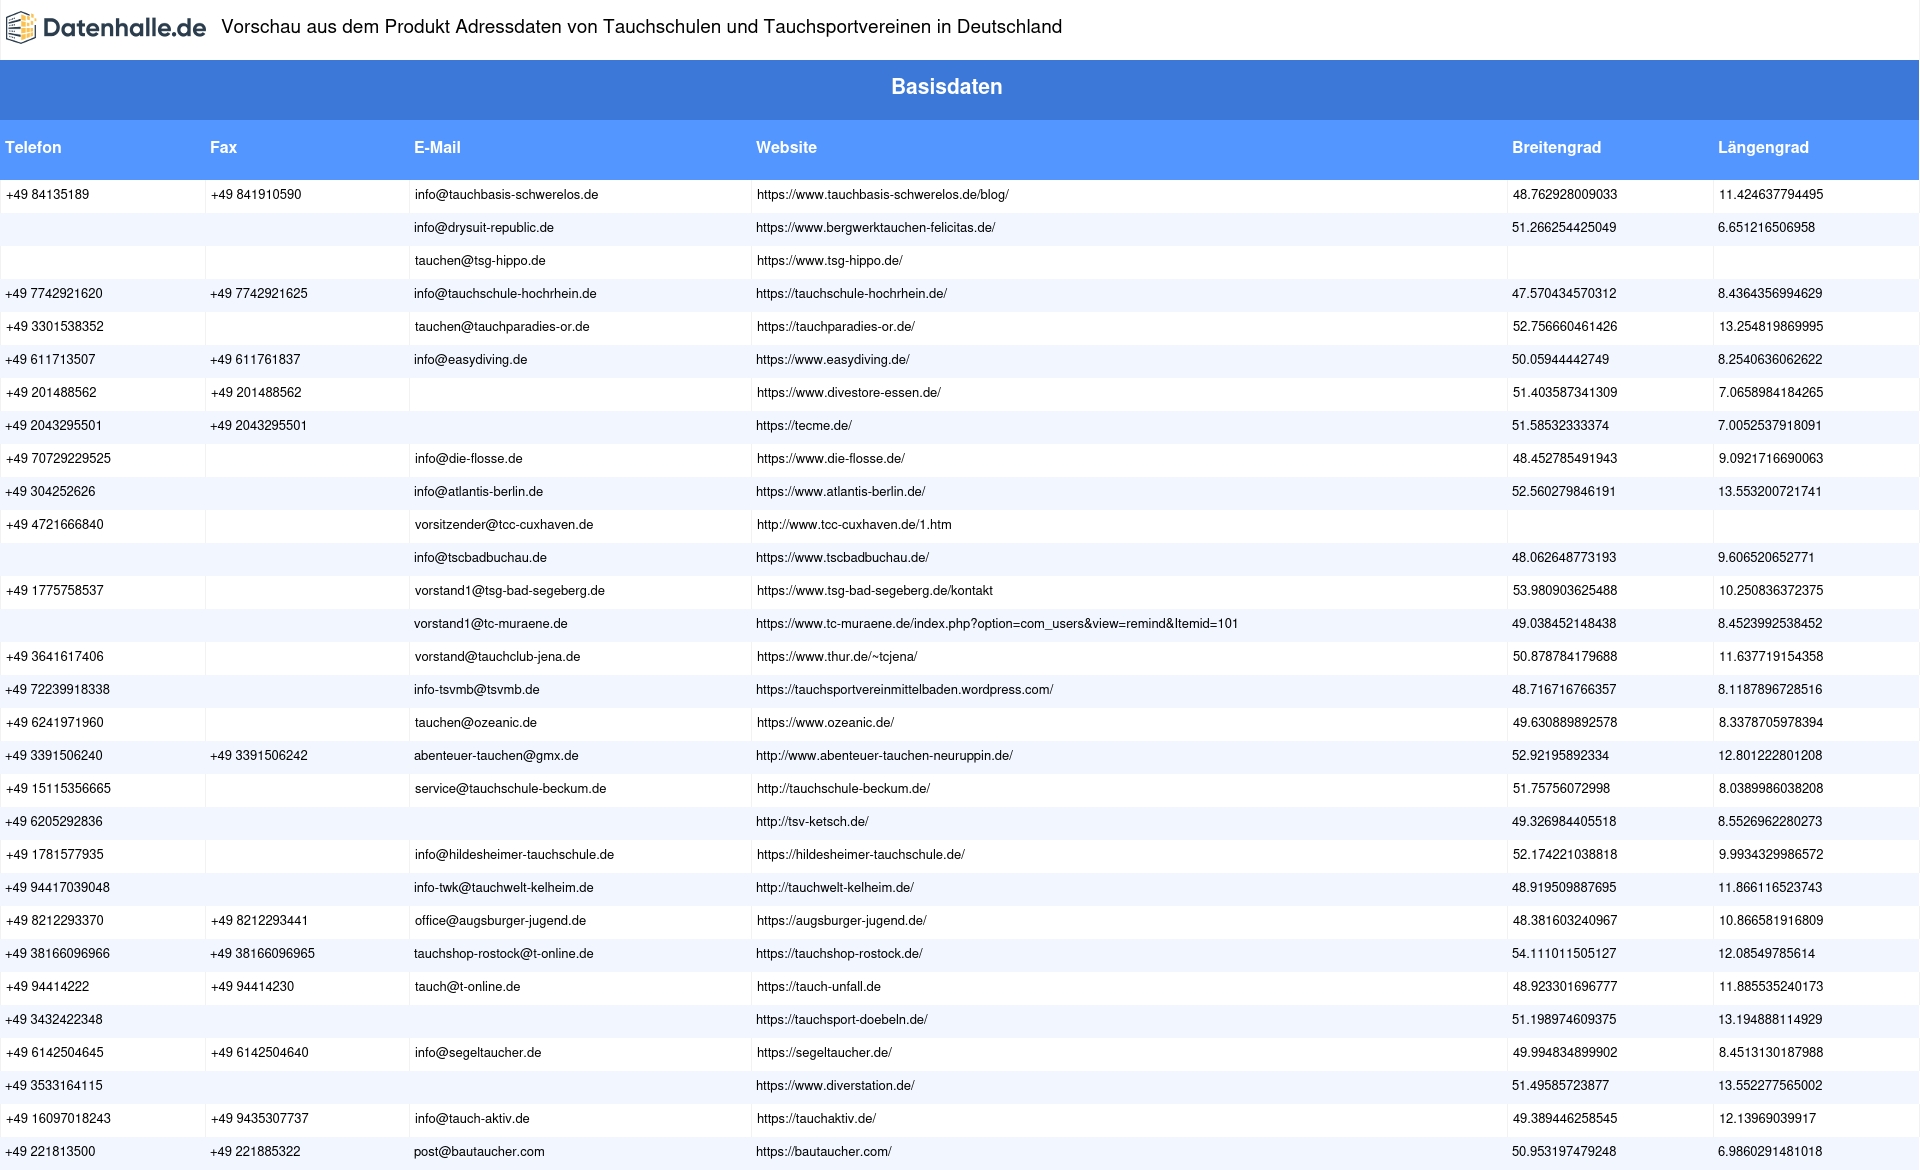Click the Telefon column header
Viewport: 1920px width, 1170px height.
[x=33, y=148]
